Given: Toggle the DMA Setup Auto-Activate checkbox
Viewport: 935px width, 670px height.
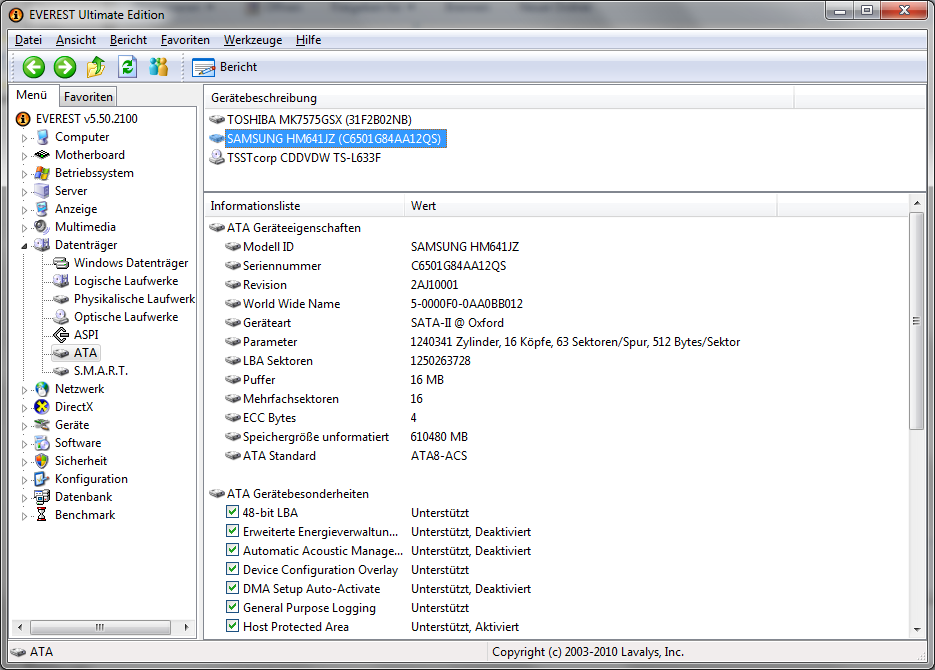Looking at the screenshot, I should [x=233, y=588].
